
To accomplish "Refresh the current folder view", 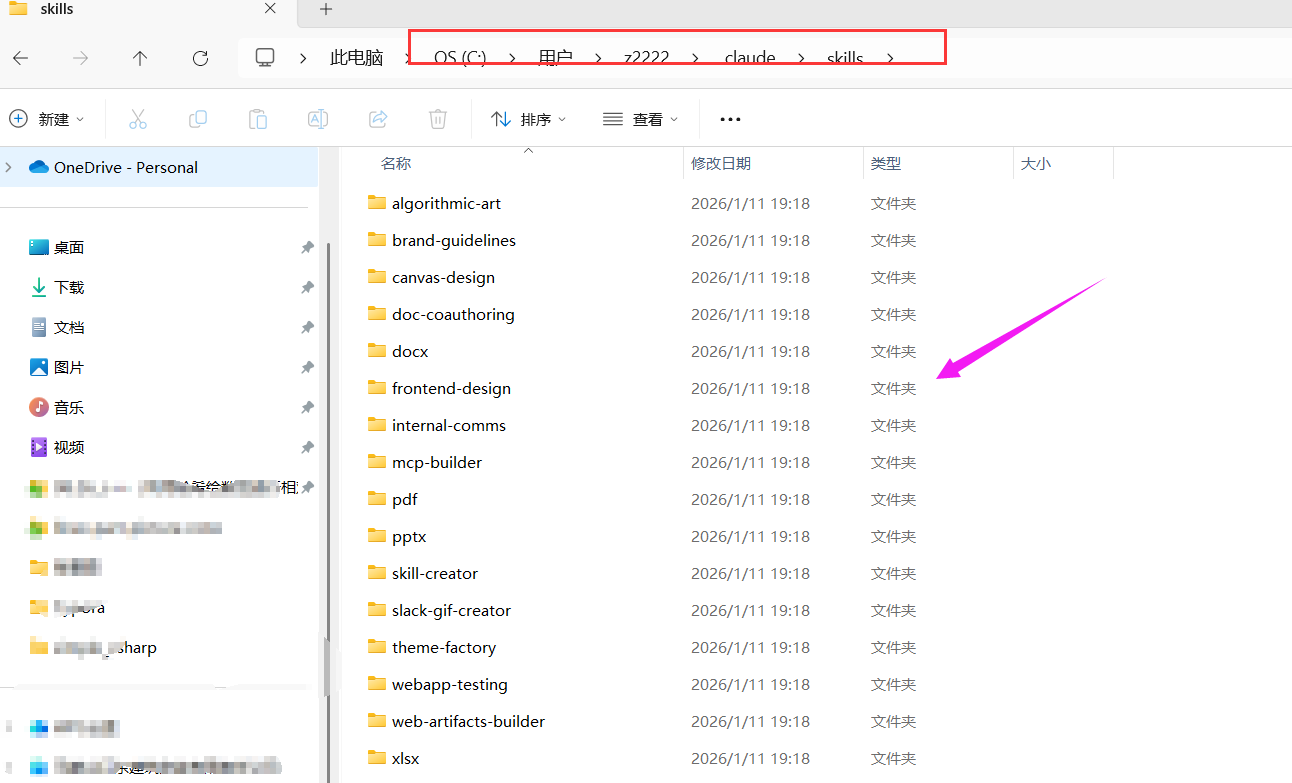I will click(x=200, y=58).
